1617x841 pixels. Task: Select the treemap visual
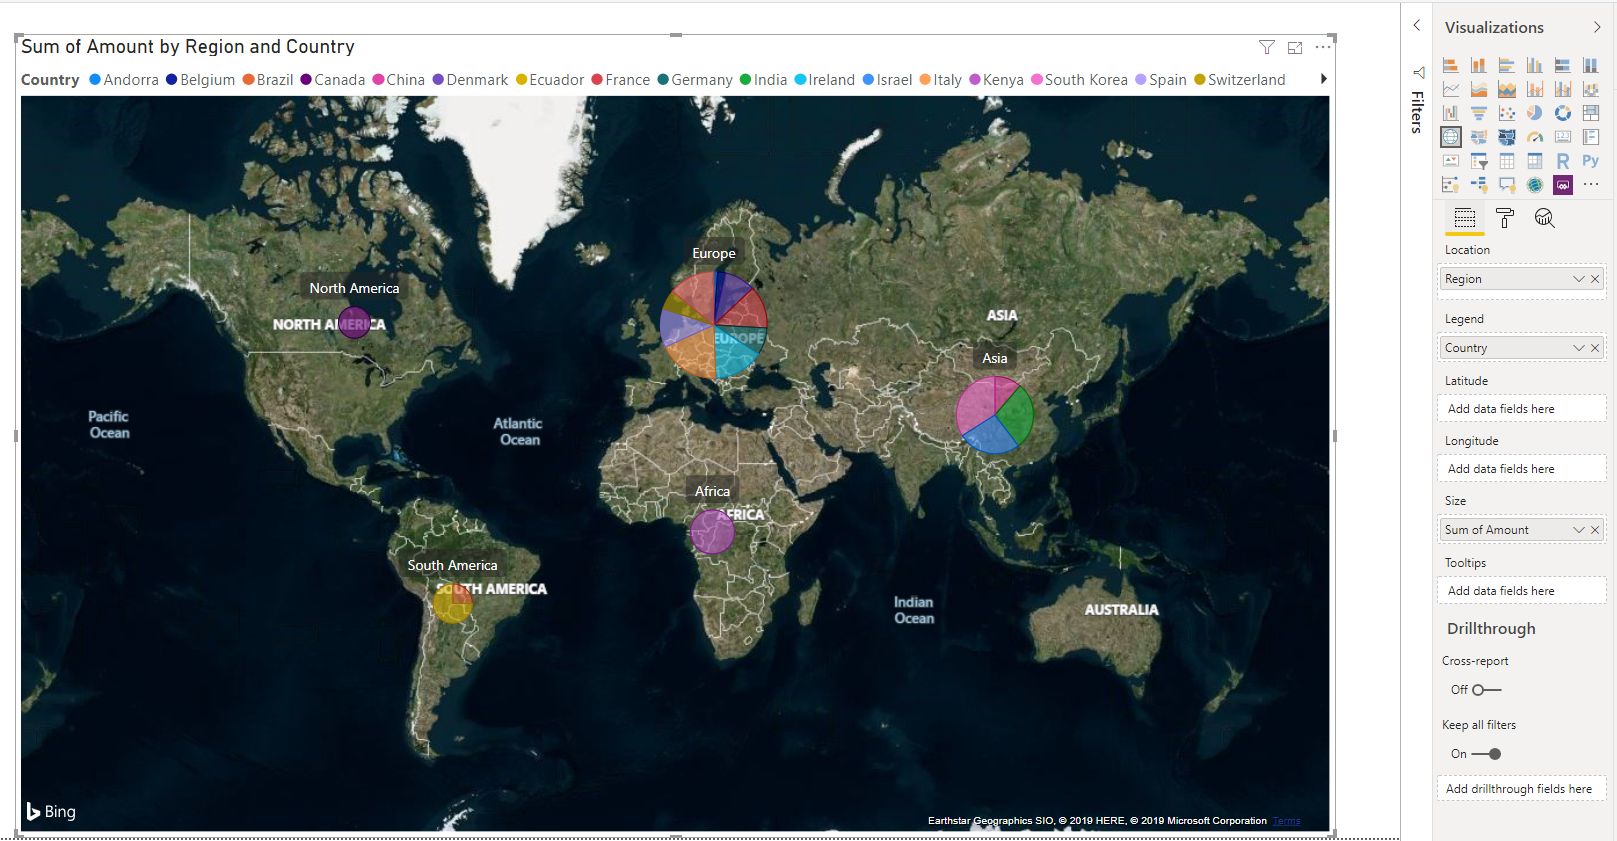(1591, 113)
